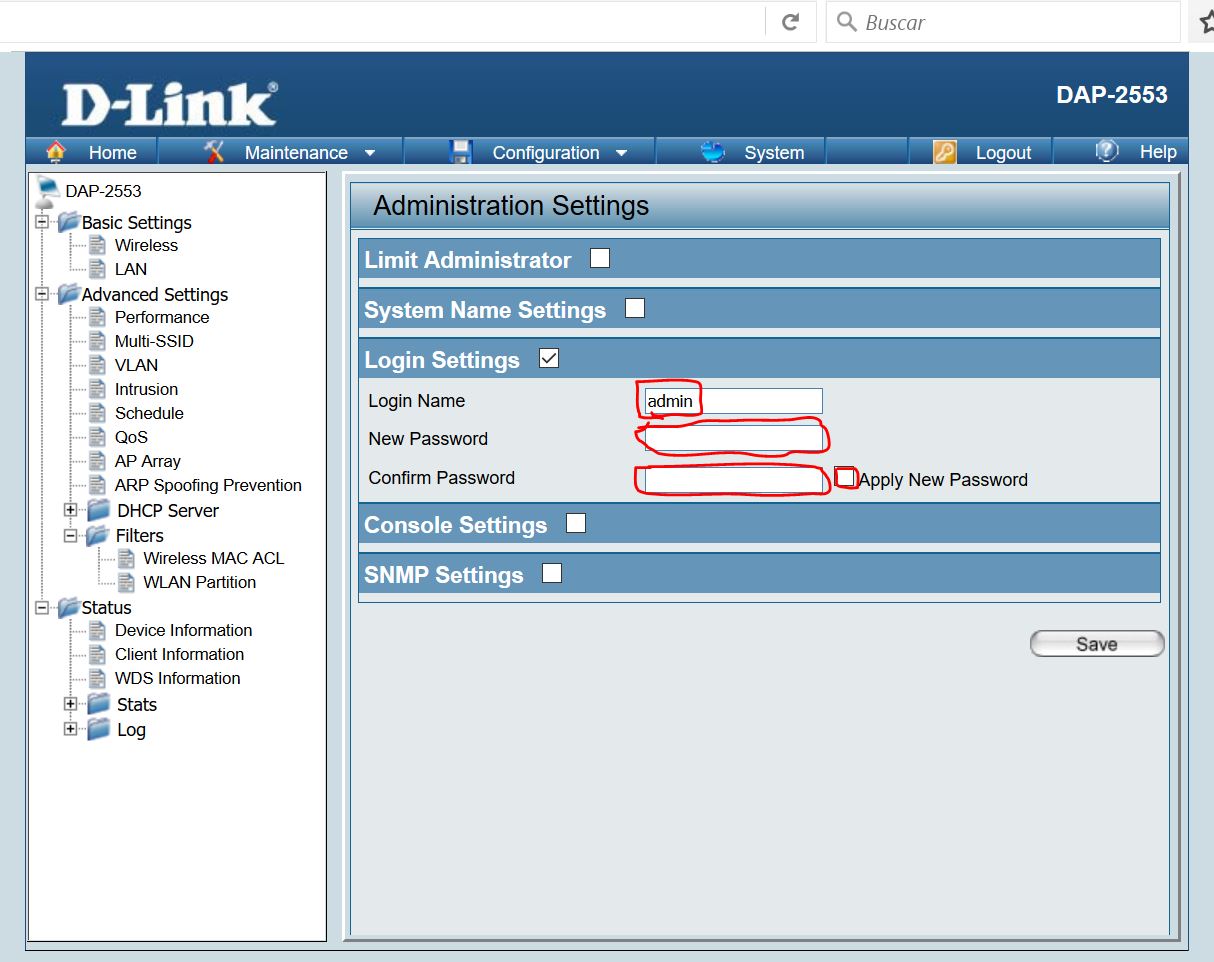This screenshot has height=962, width=1214.
Task: Click the Save button
Action: click(x=1097, y=644)
